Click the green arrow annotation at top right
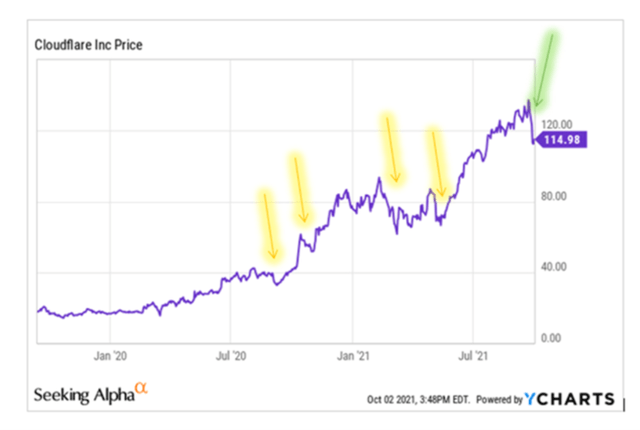The width and height of the screenshot is (640, 430). pyautogui.click(x=544, y=69)
